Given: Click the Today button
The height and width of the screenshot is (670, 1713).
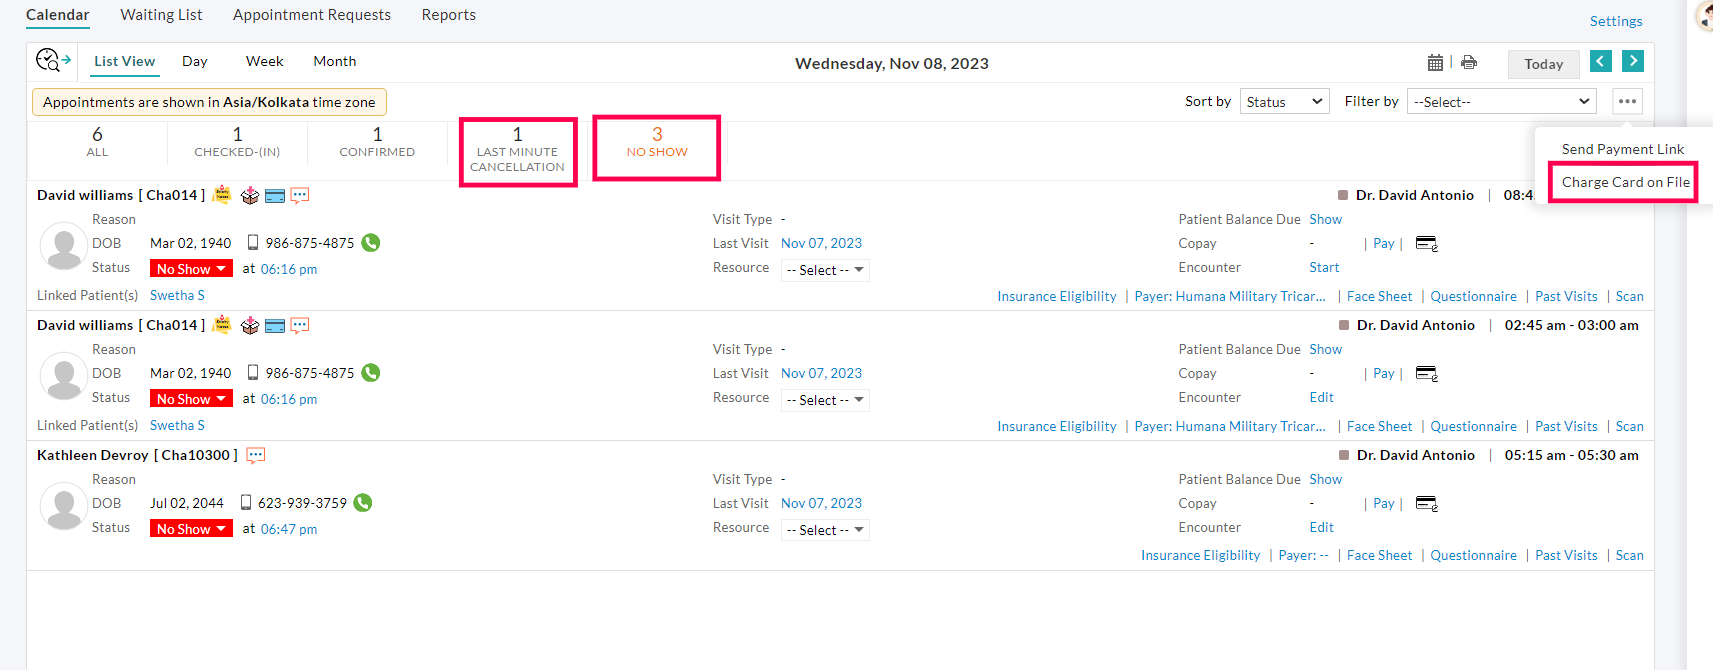Looking at the screenshot, I should click(x=1543, y=64).
